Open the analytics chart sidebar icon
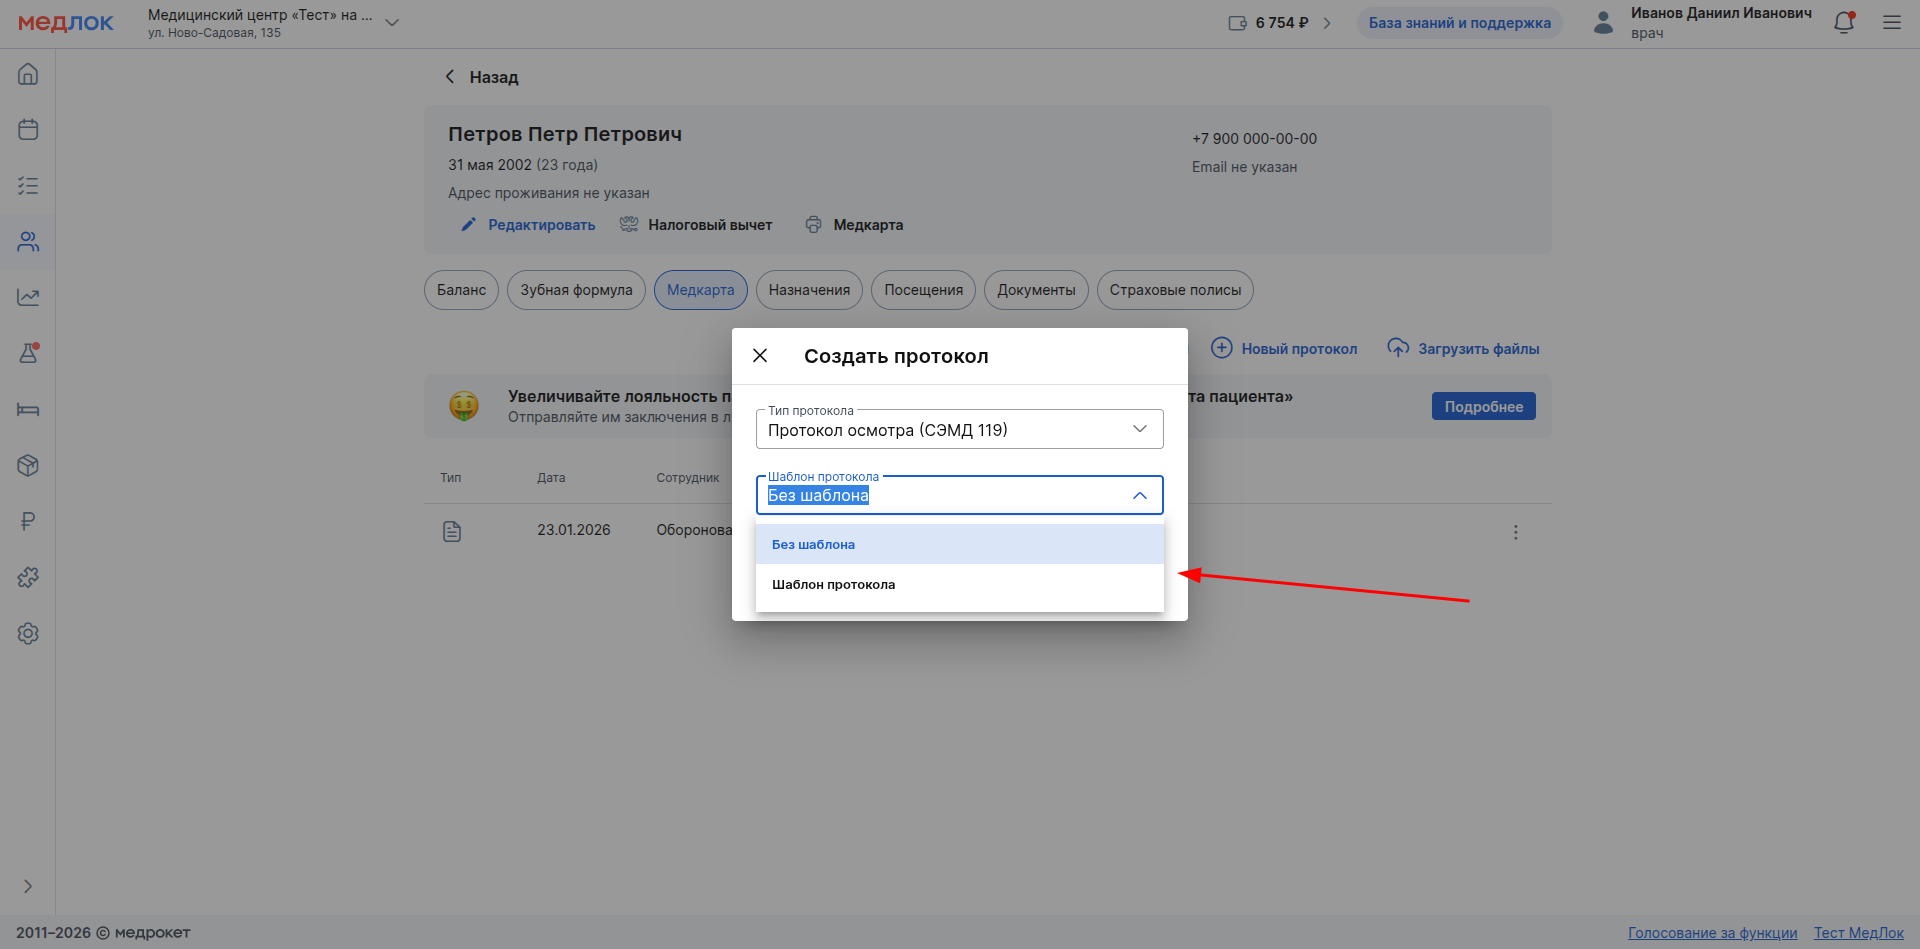The height and width of the screenshot is (949, 1920). point(28,297)
